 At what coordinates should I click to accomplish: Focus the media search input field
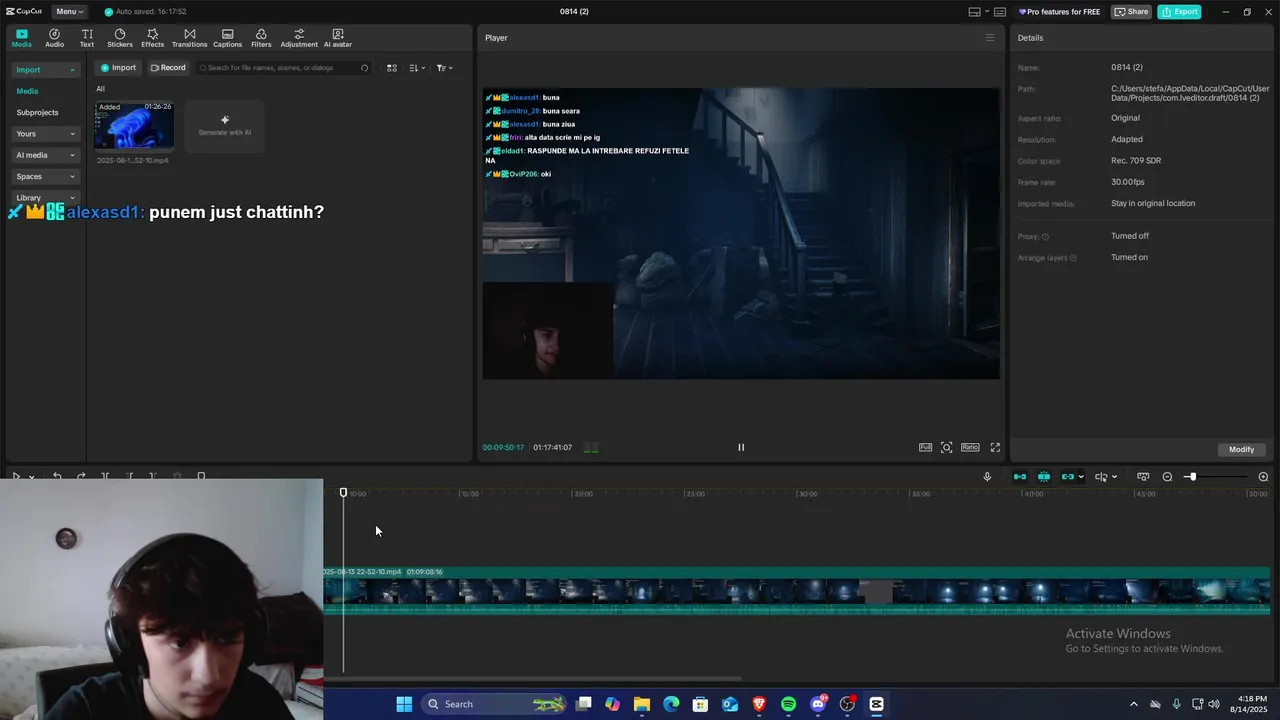[281, 68]
